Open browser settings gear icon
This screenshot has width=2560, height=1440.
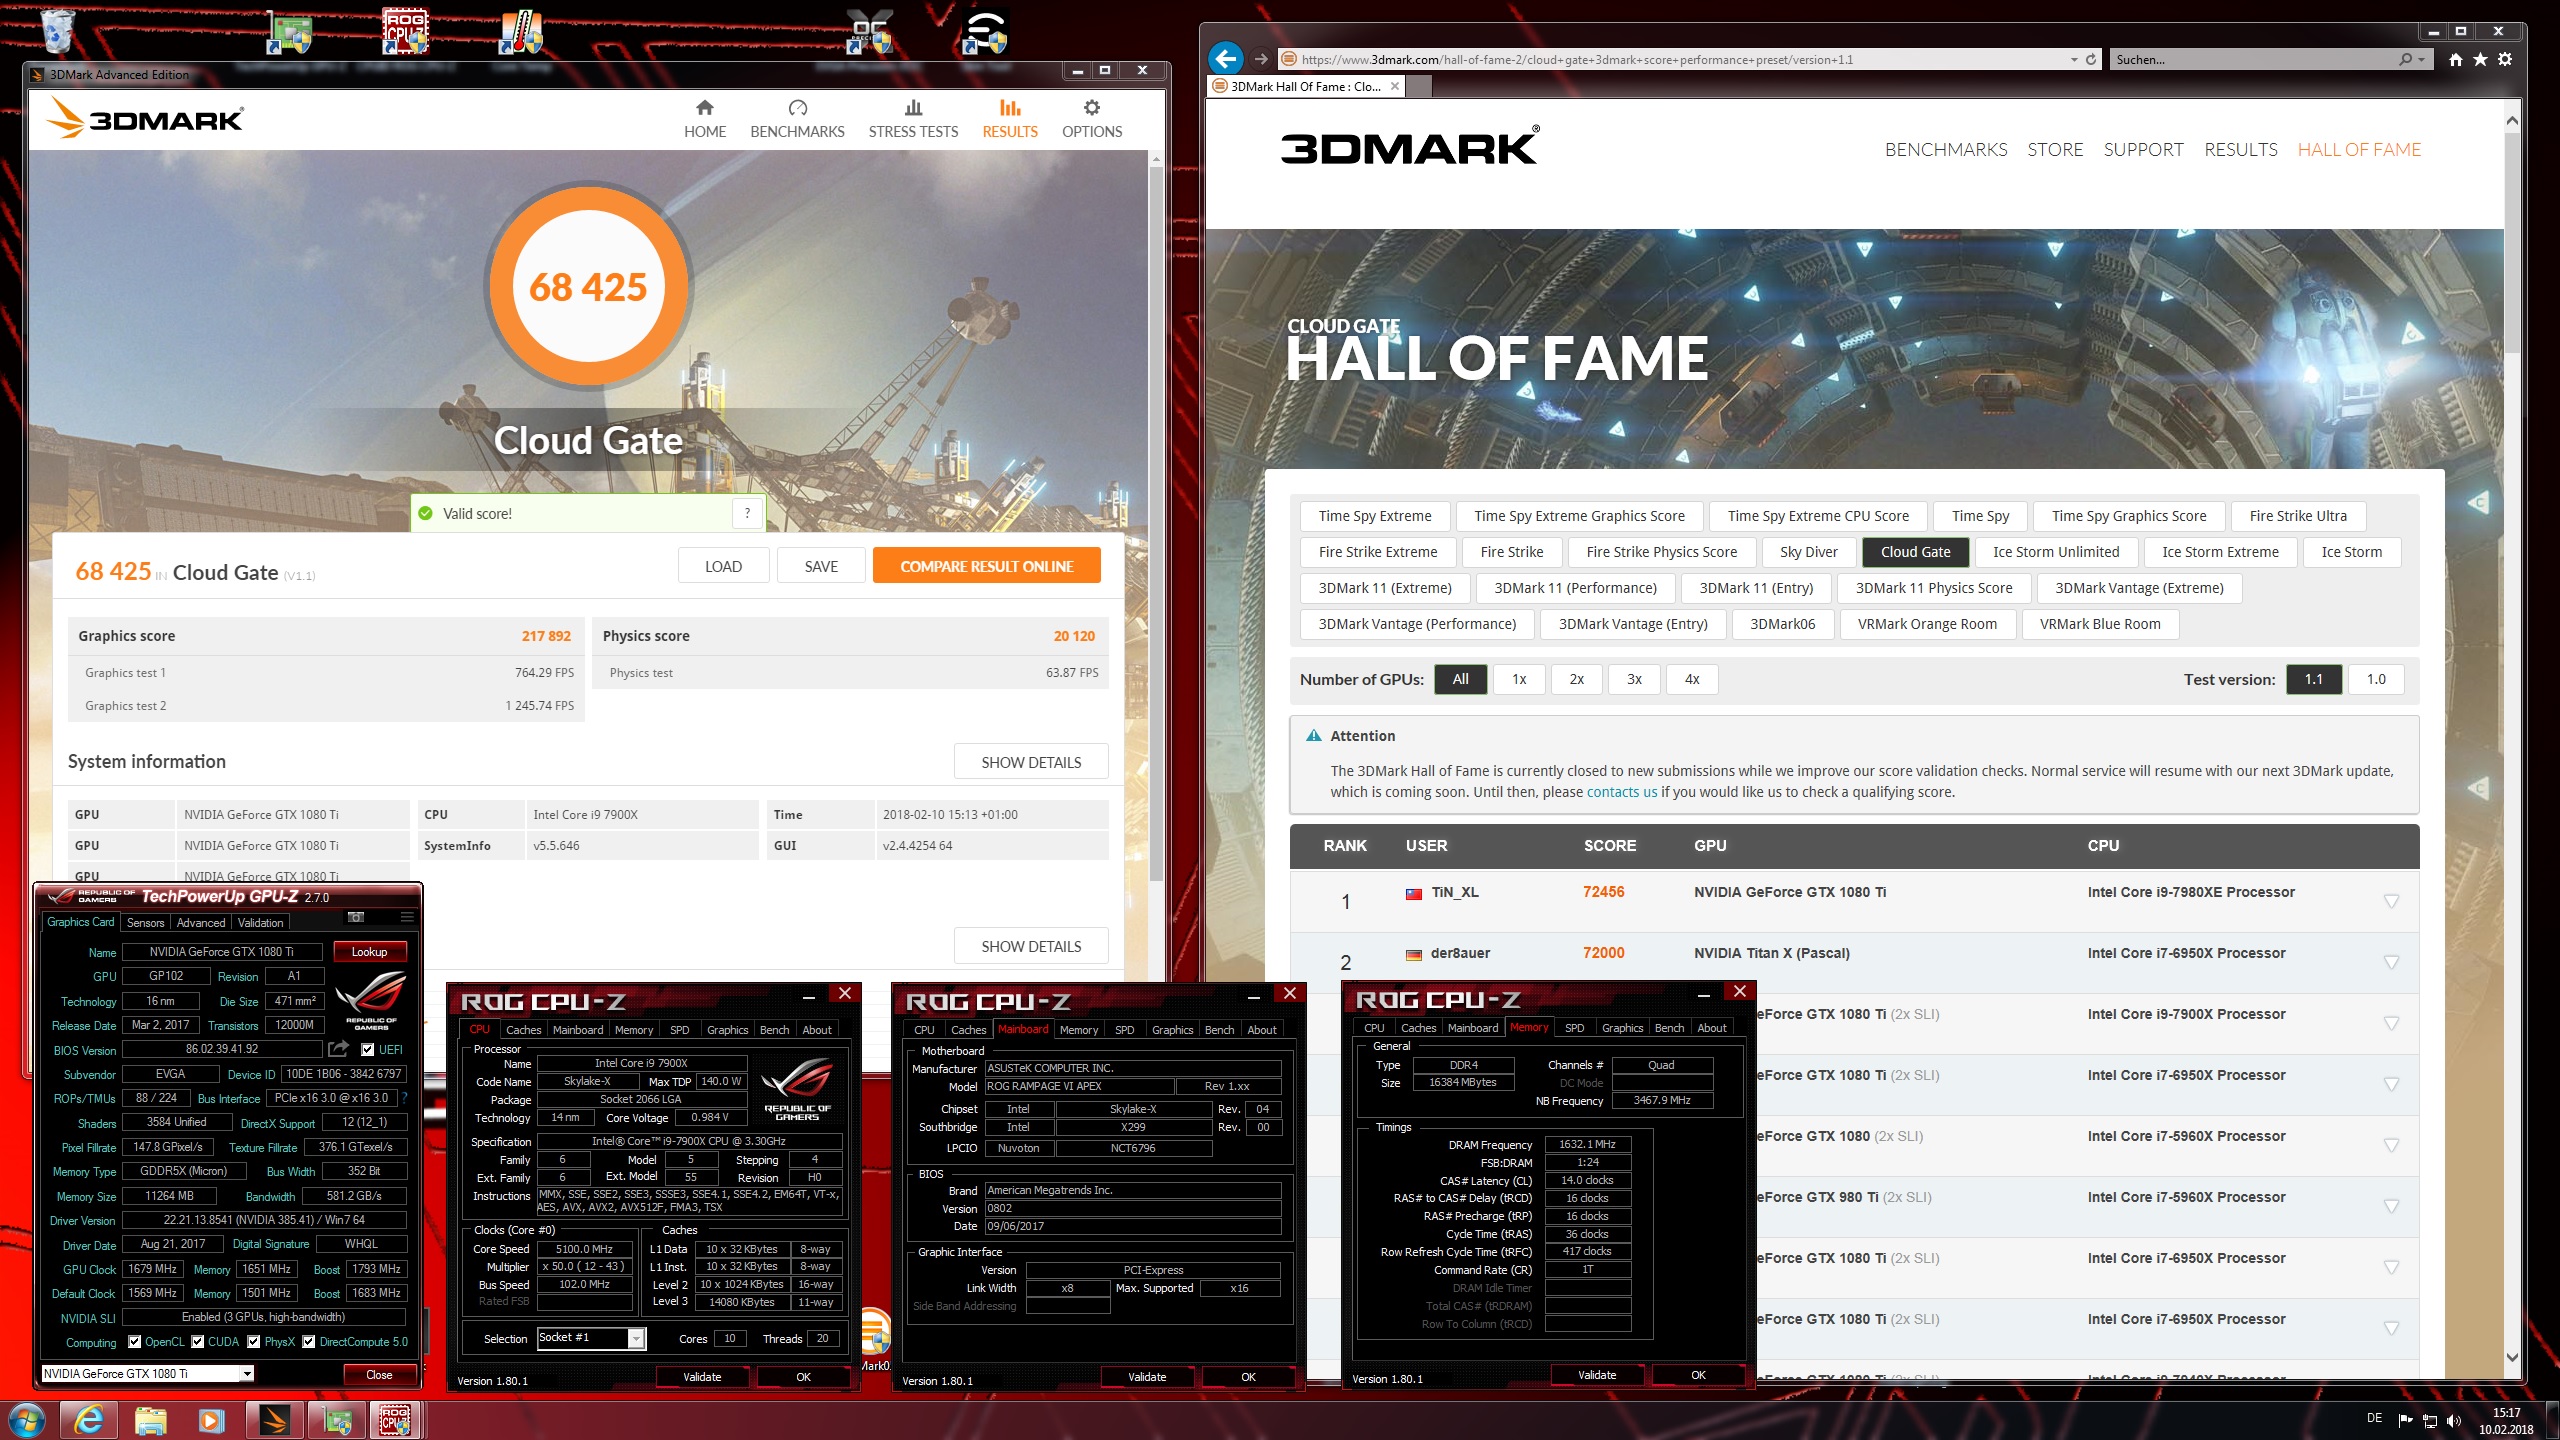(2505, 59)
